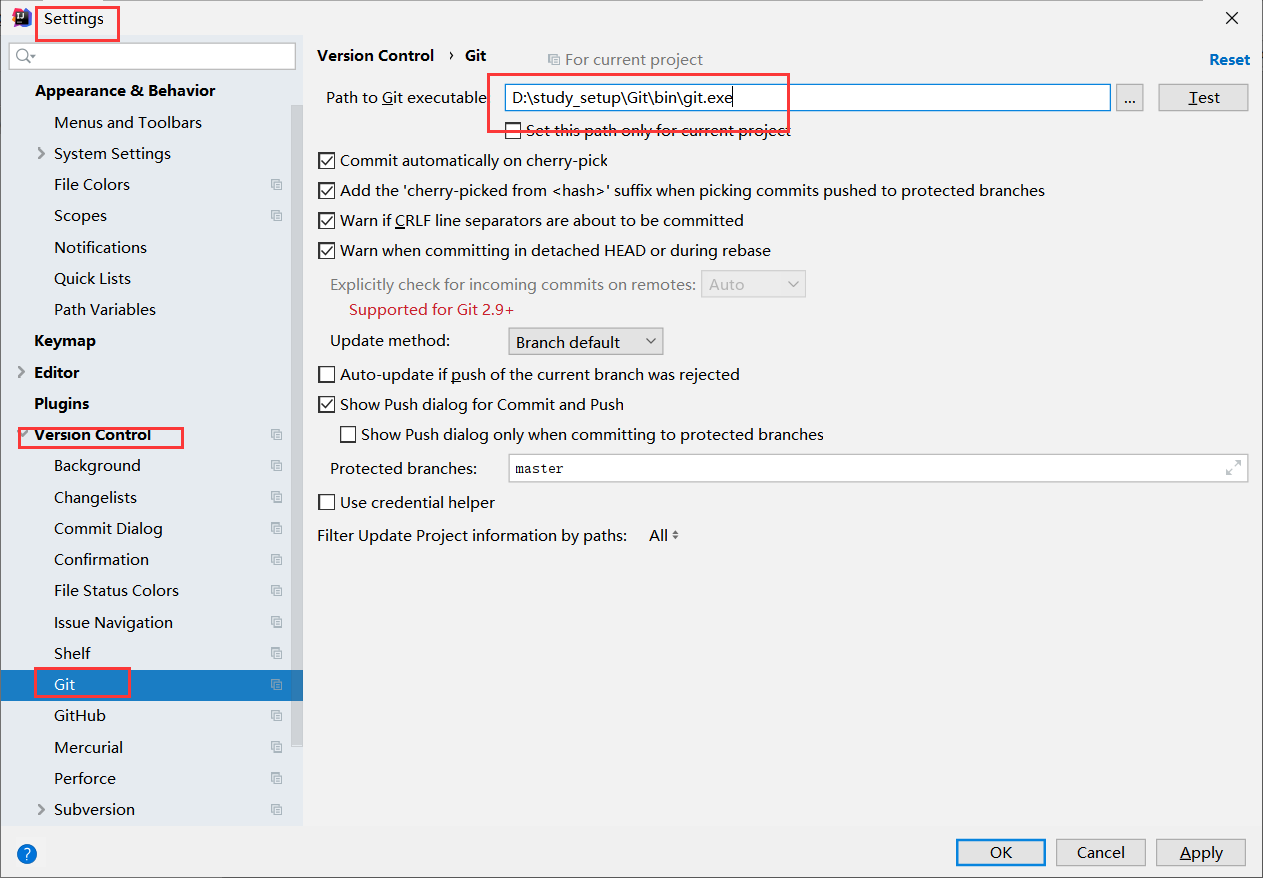
Task: Select GitHub under Version Control
Action: [x=80, y=715]
